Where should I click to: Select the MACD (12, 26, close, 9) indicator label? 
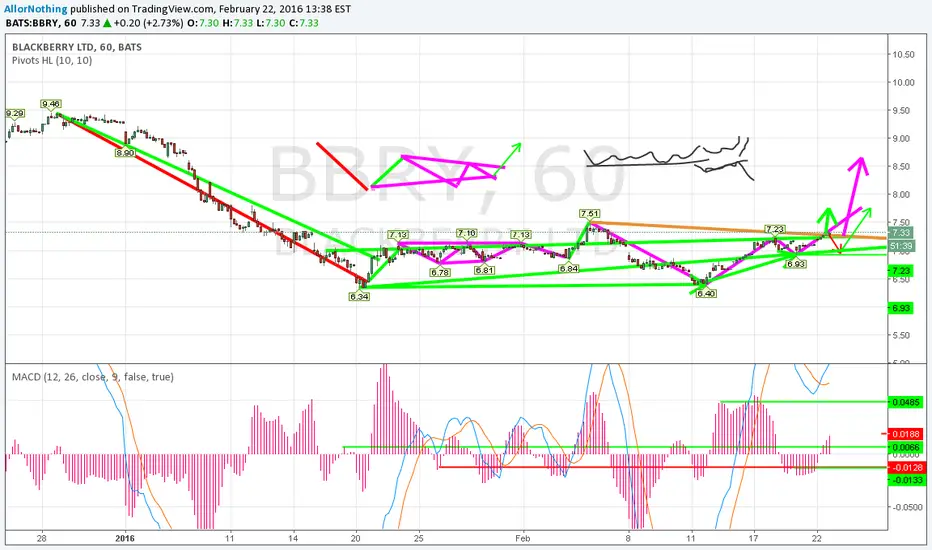pos(93,377)
